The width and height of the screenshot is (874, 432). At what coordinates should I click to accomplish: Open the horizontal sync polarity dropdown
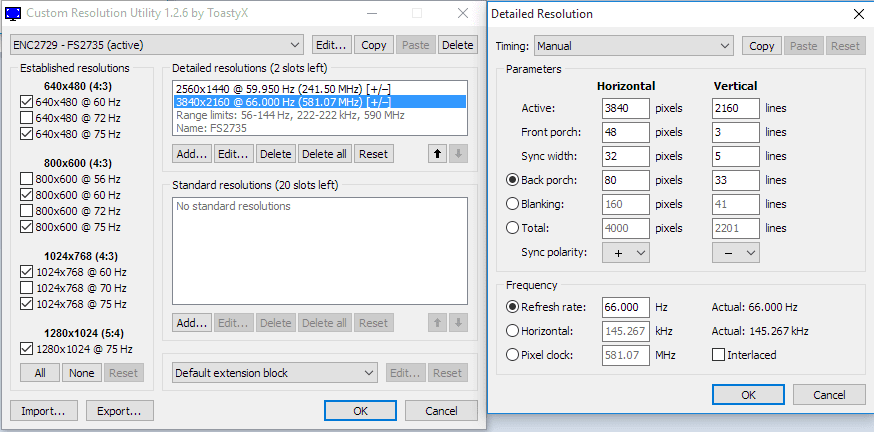[x=626, y=253]
